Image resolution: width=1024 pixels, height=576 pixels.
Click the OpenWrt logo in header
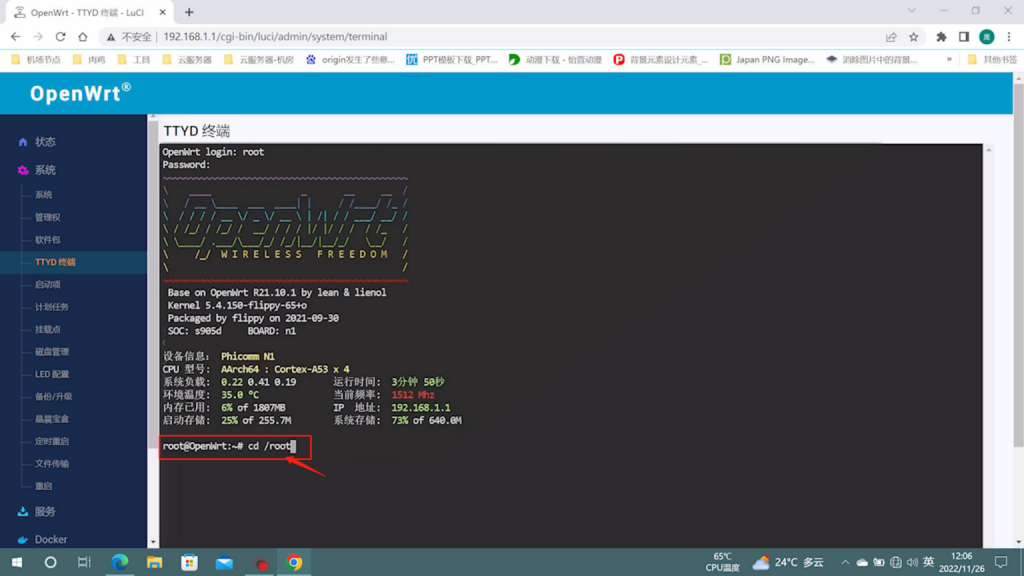pos(80,93)
